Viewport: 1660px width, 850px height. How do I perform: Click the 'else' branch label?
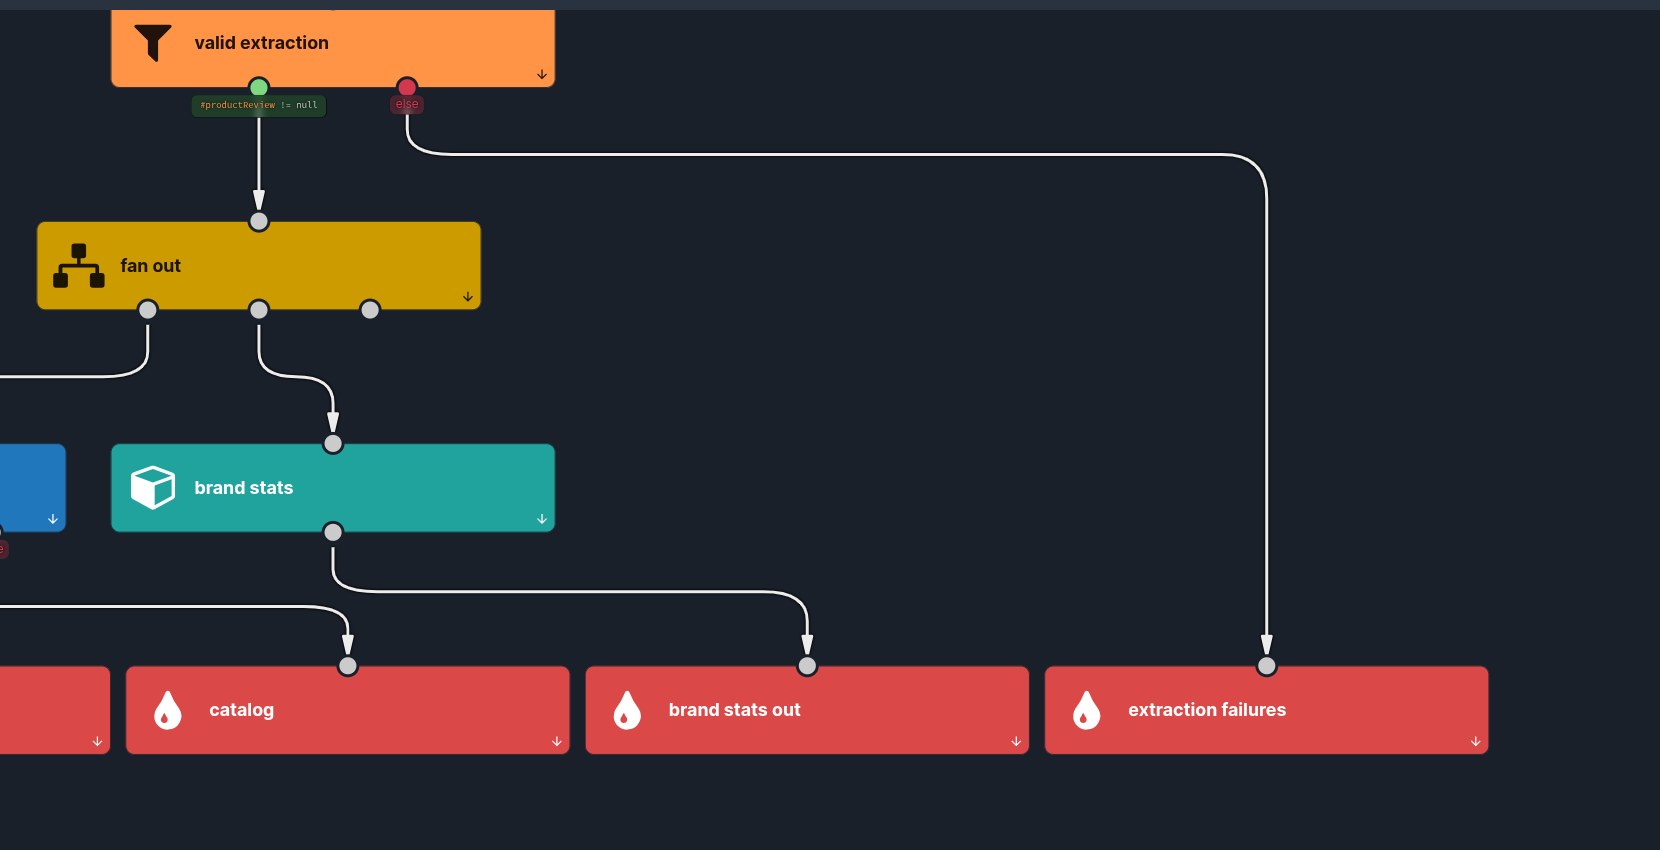coord(407,104)
